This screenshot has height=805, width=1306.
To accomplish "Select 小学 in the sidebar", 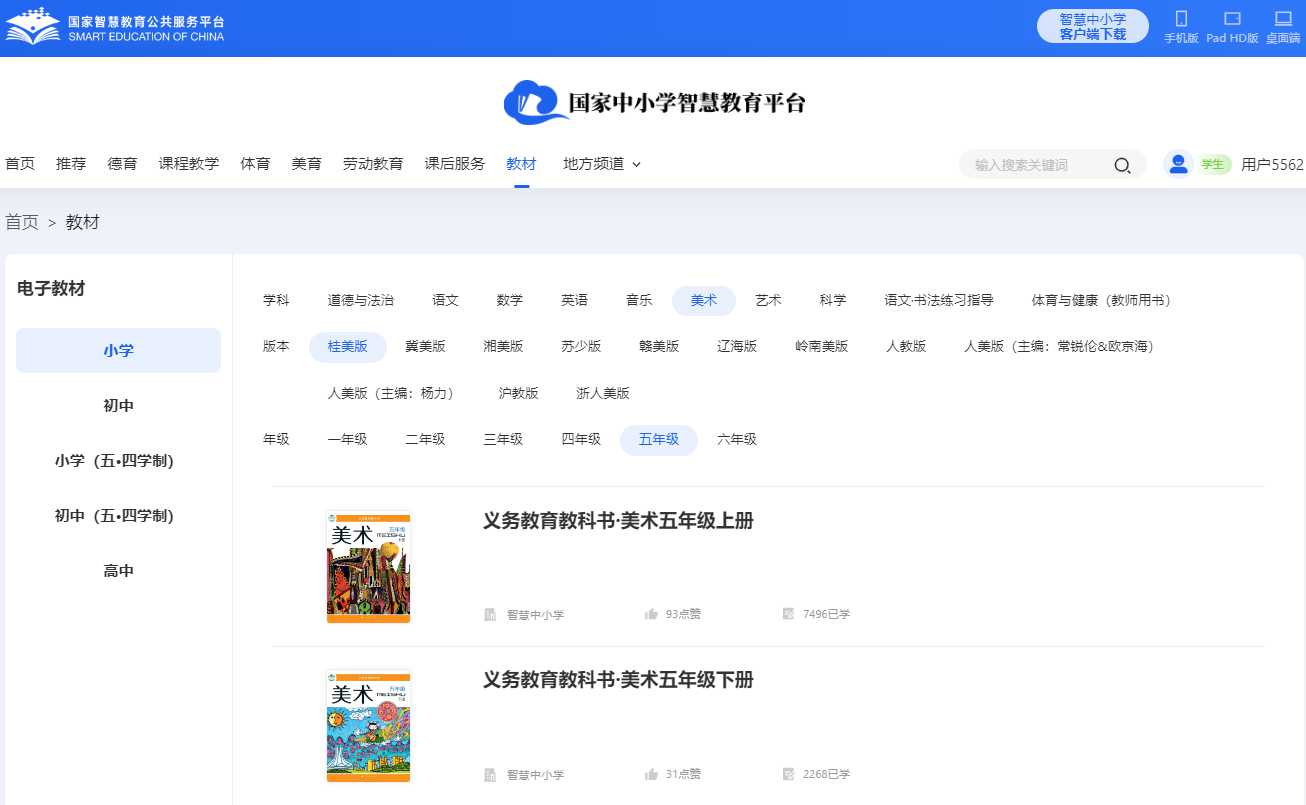I will [118, 350].
